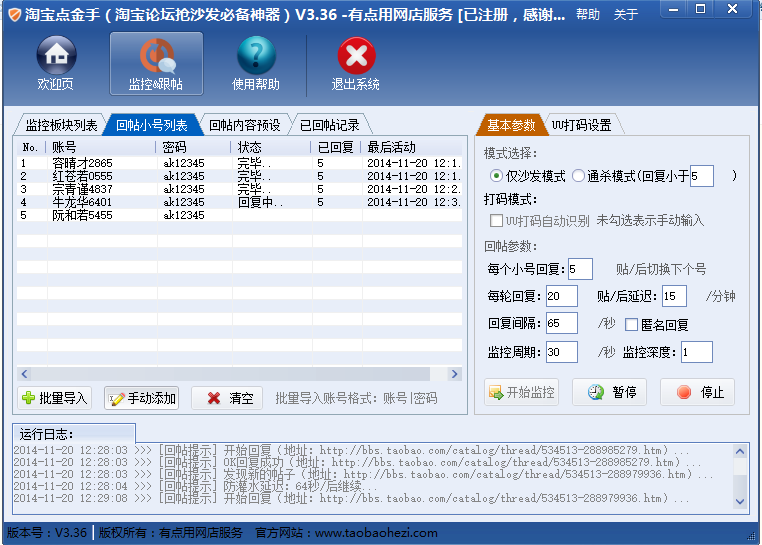Open 已回帖记录 tab
762x545 pixels.
point(329,125)
